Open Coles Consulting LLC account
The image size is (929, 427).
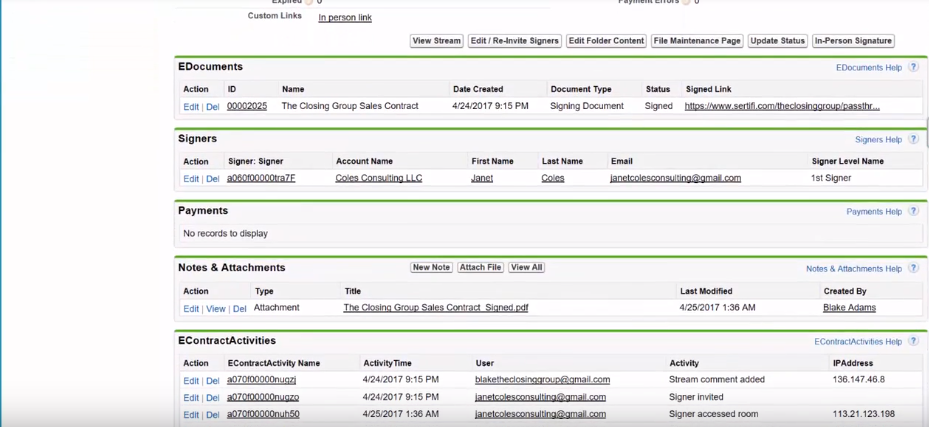379,178
